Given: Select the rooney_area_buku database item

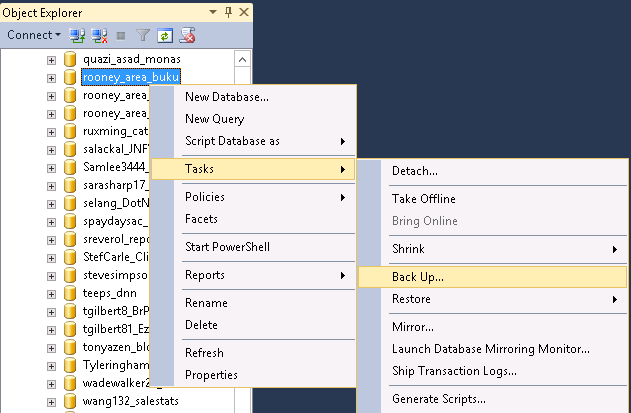Looking at the screenshot, I should 130,77.
